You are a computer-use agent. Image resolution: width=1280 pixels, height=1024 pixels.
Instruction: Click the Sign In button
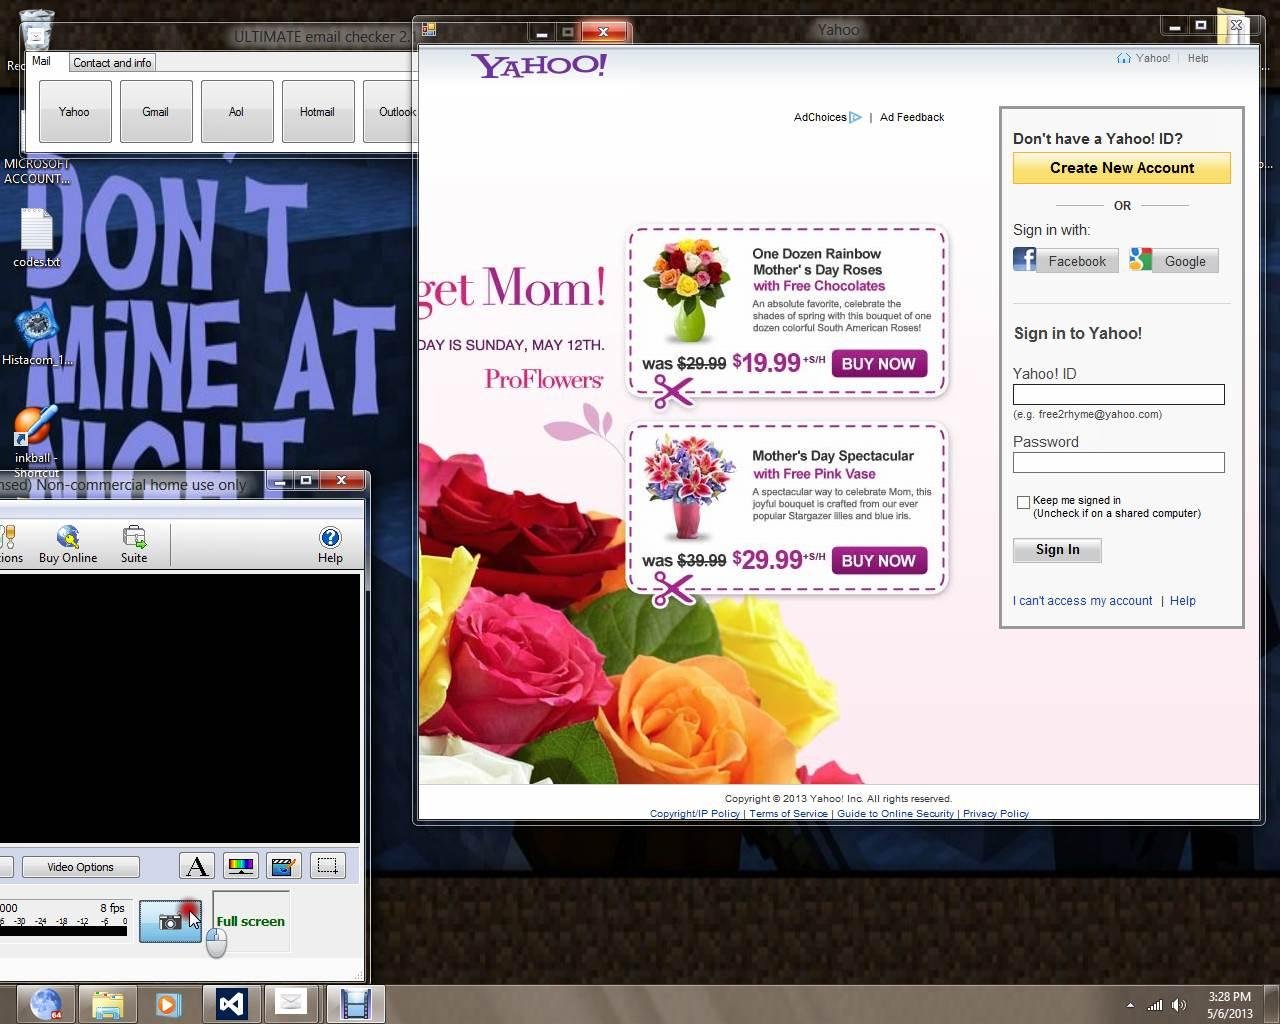[1057, 550]
